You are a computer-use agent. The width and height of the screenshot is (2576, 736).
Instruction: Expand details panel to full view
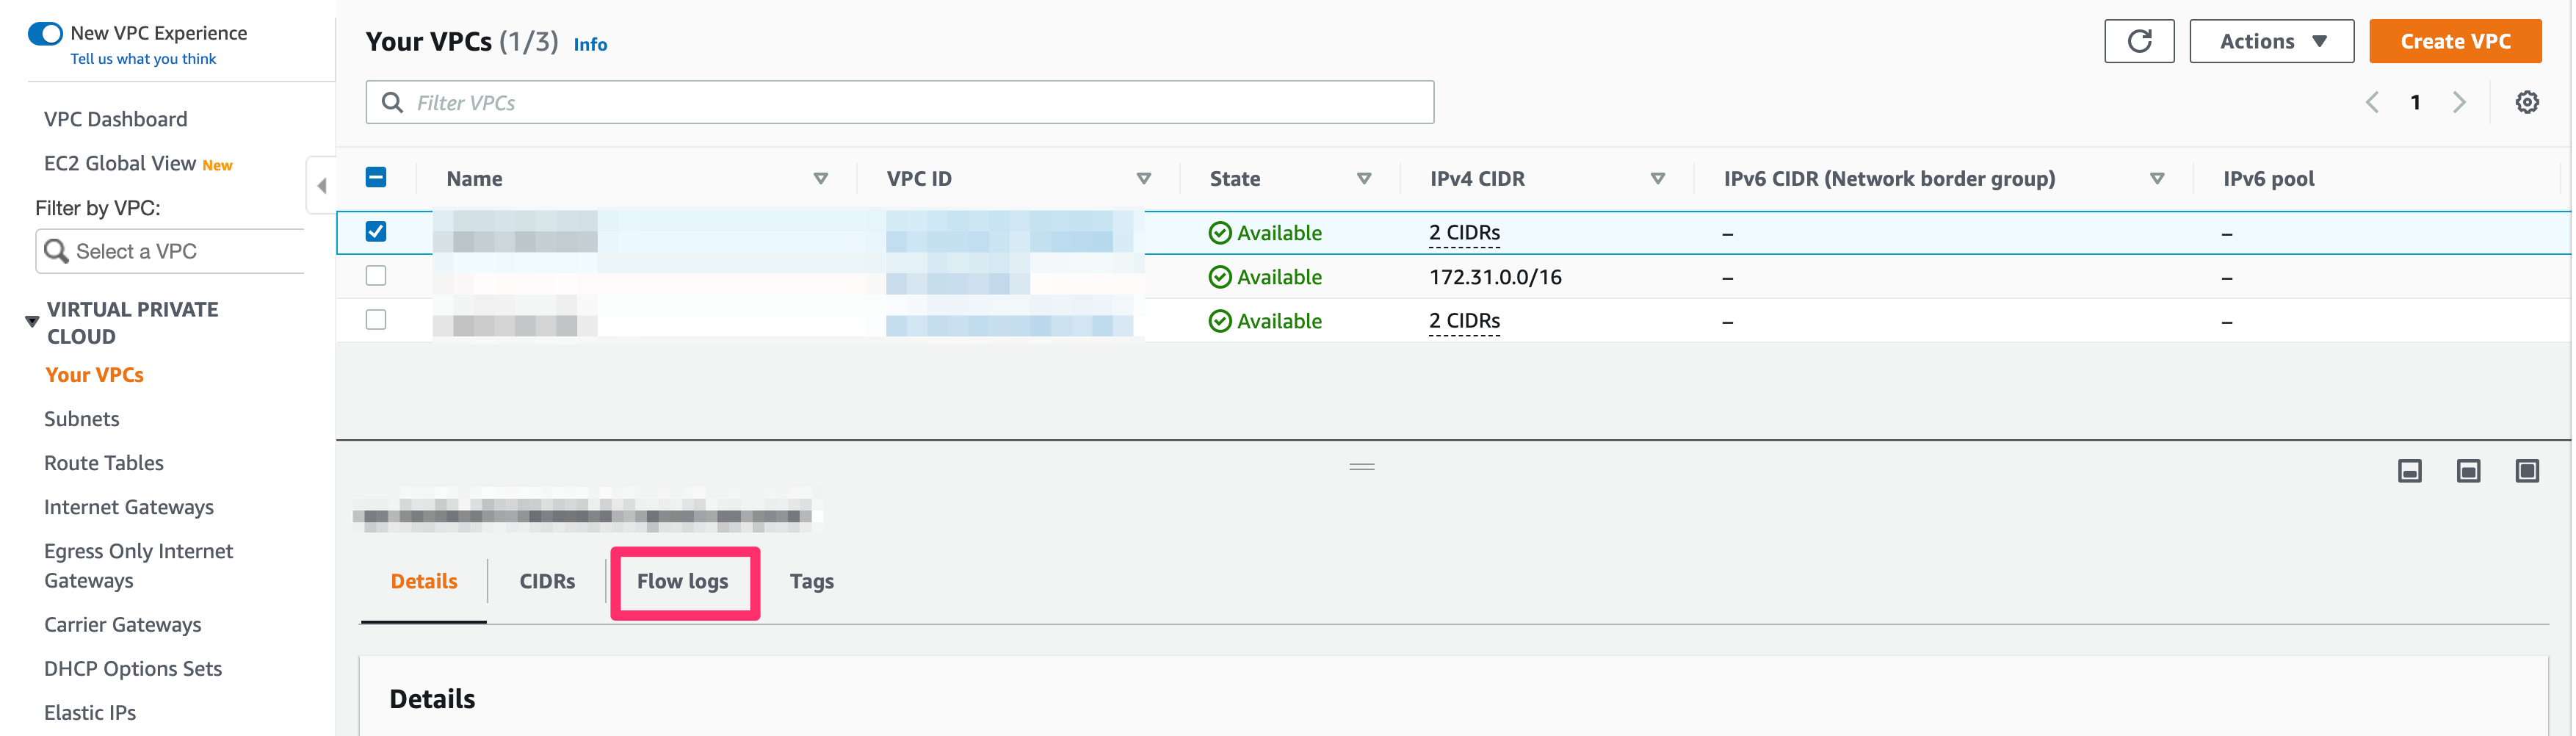(2526, 471)
